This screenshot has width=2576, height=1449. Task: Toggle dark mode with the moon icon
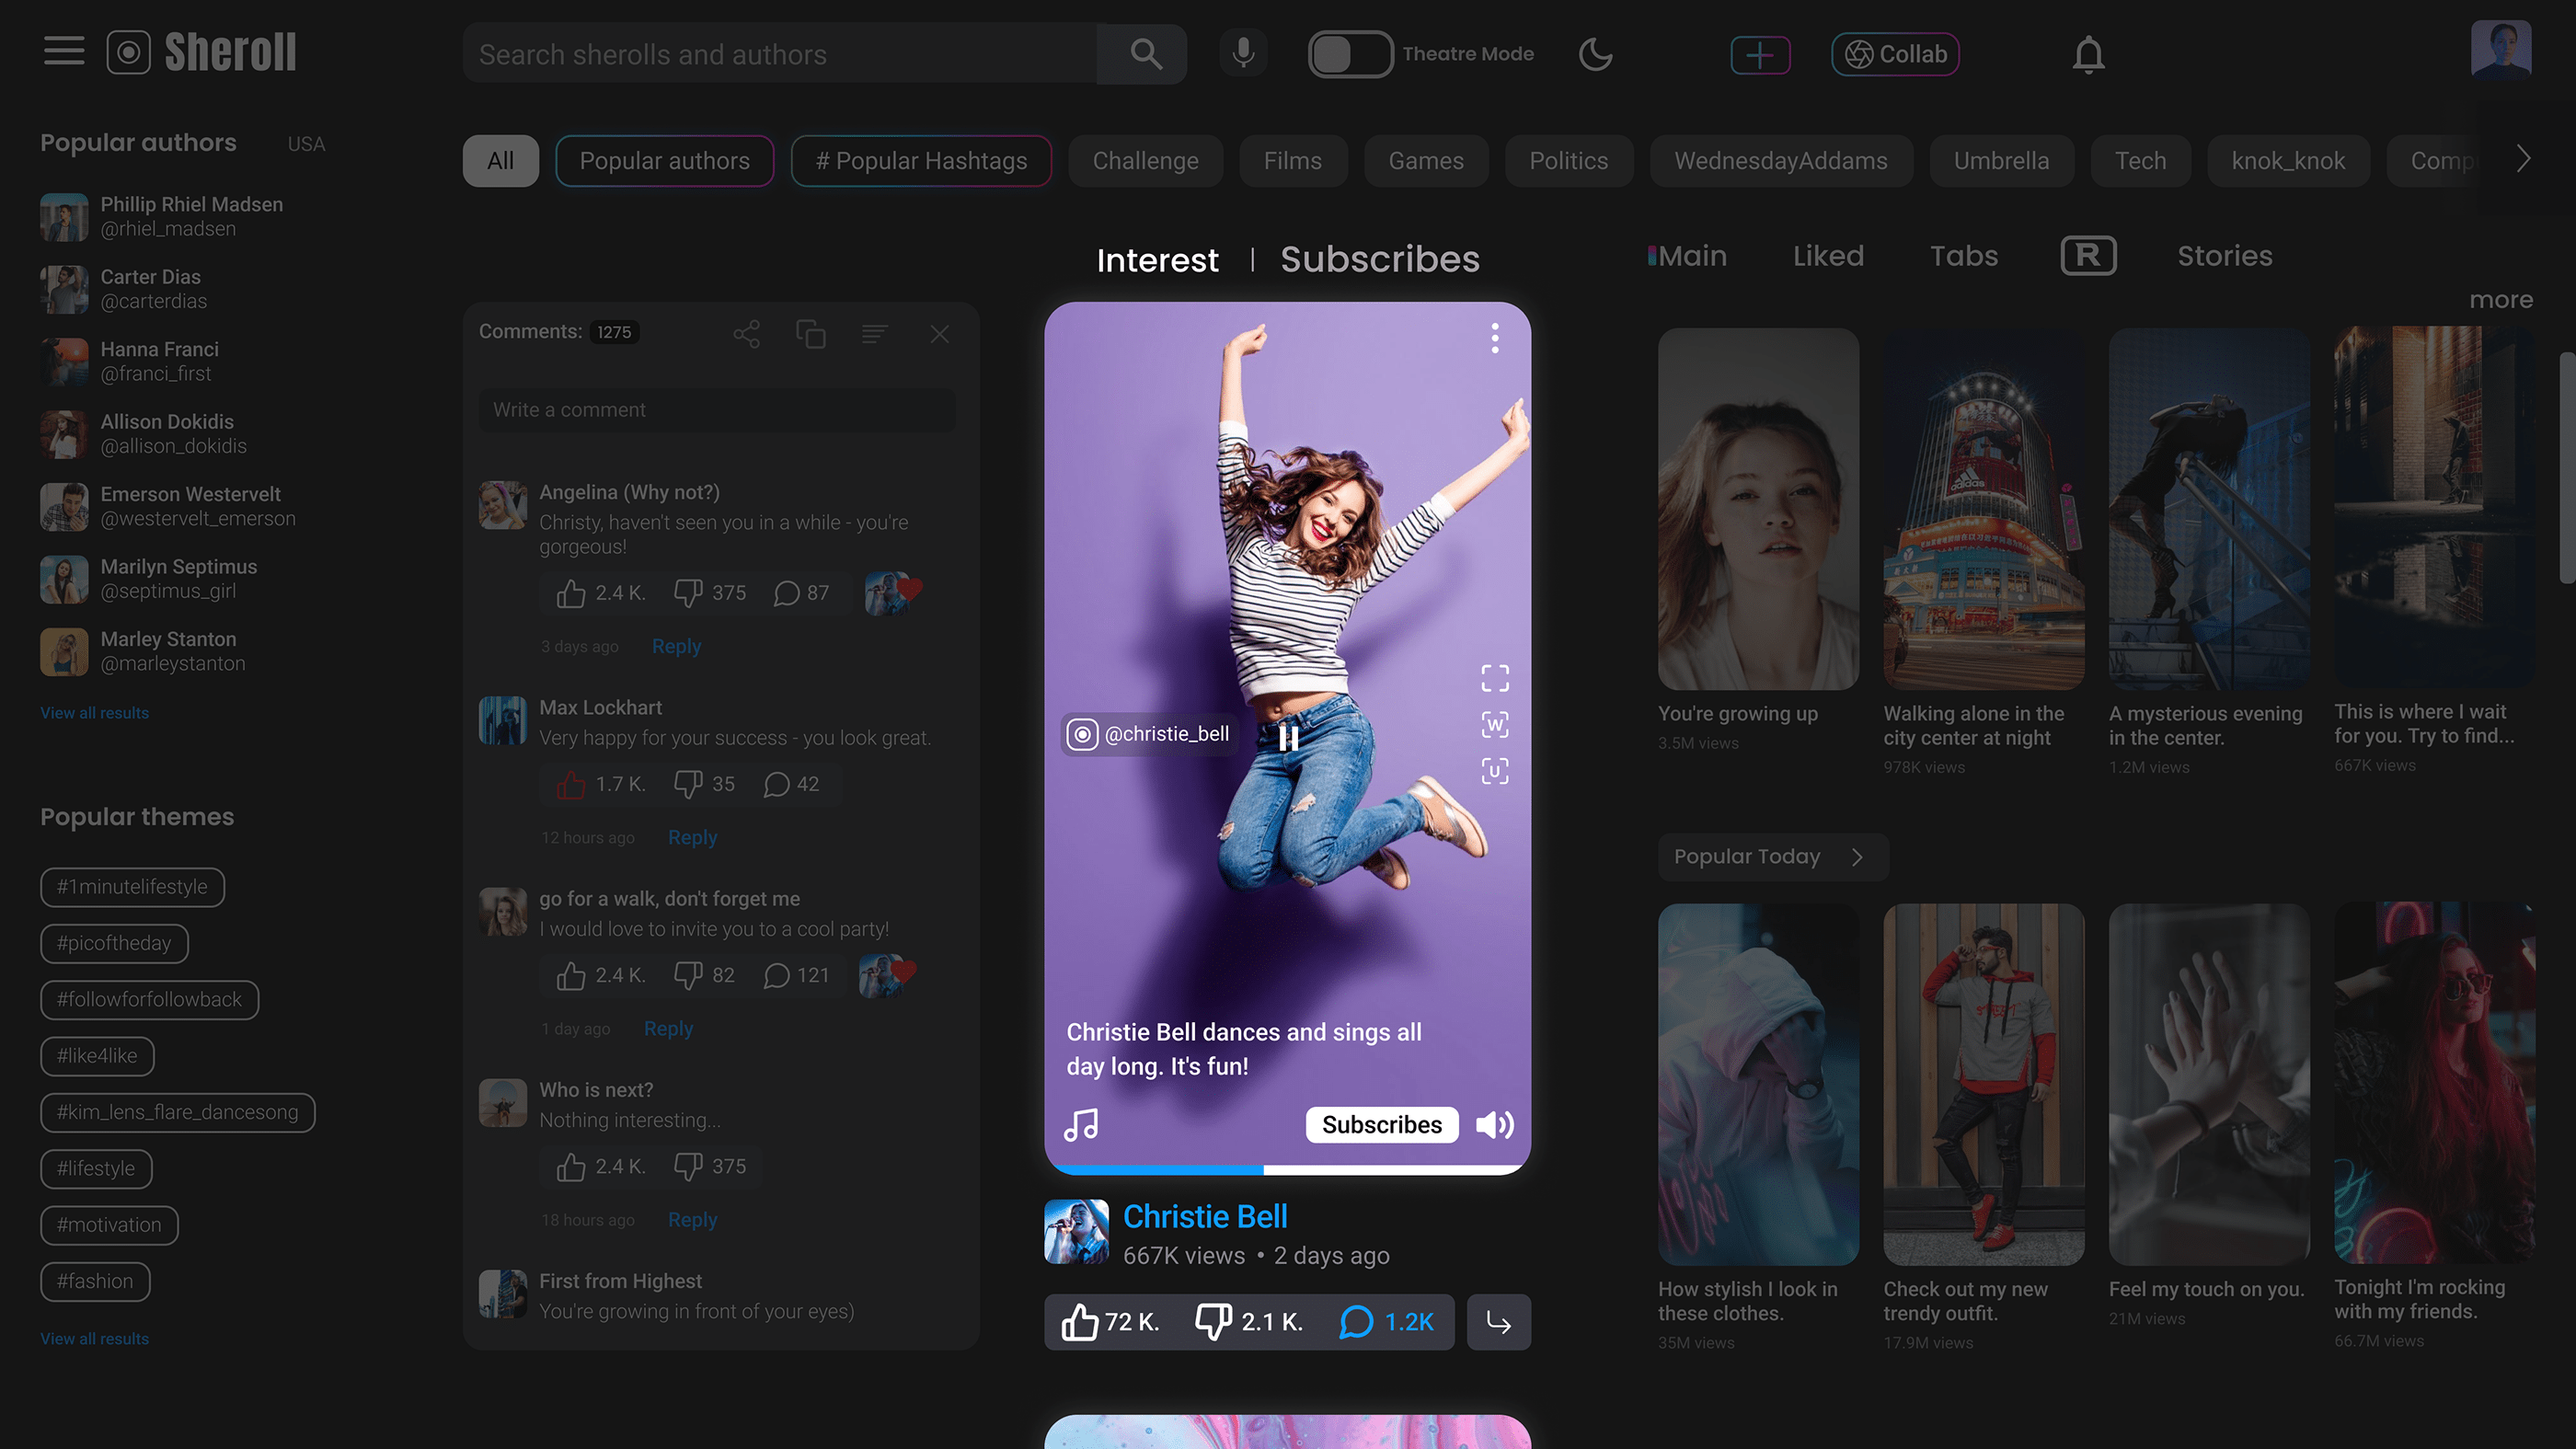[1595, 54]
